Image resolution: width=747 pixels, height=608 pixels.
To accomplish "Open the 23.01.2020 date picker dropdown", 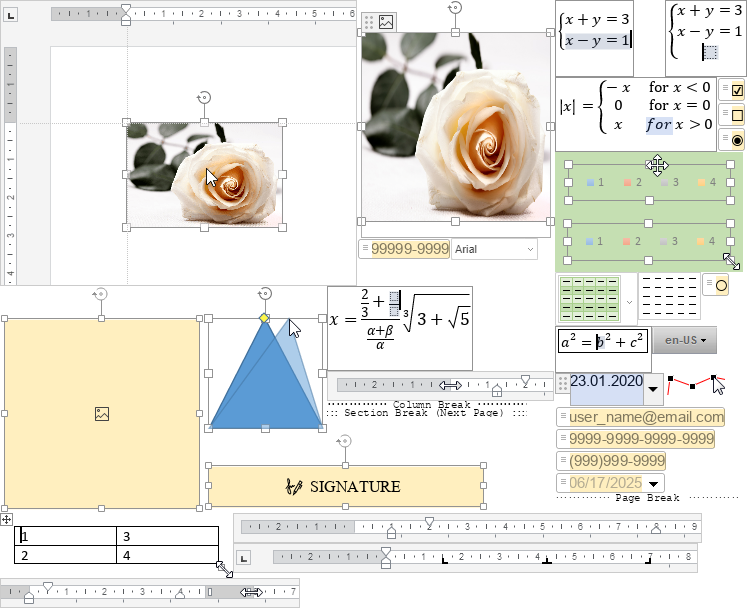I will 652,387.
